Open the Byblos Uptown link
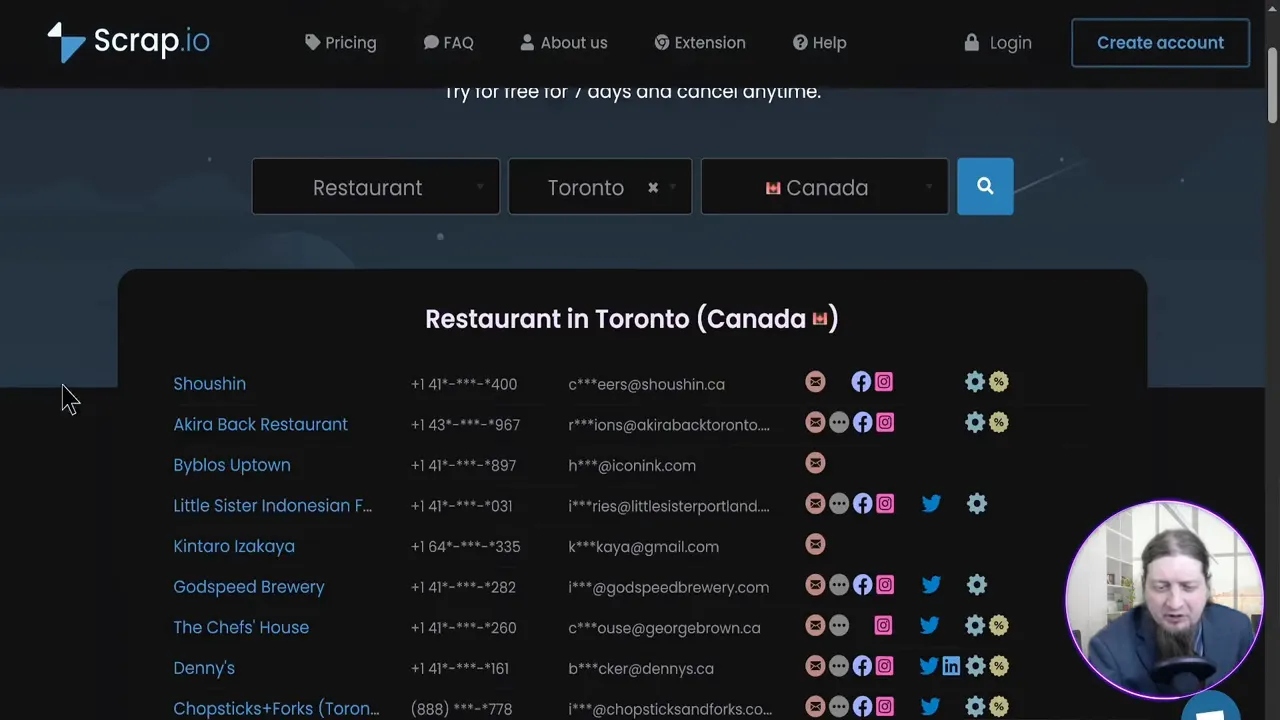 (232, 465)
